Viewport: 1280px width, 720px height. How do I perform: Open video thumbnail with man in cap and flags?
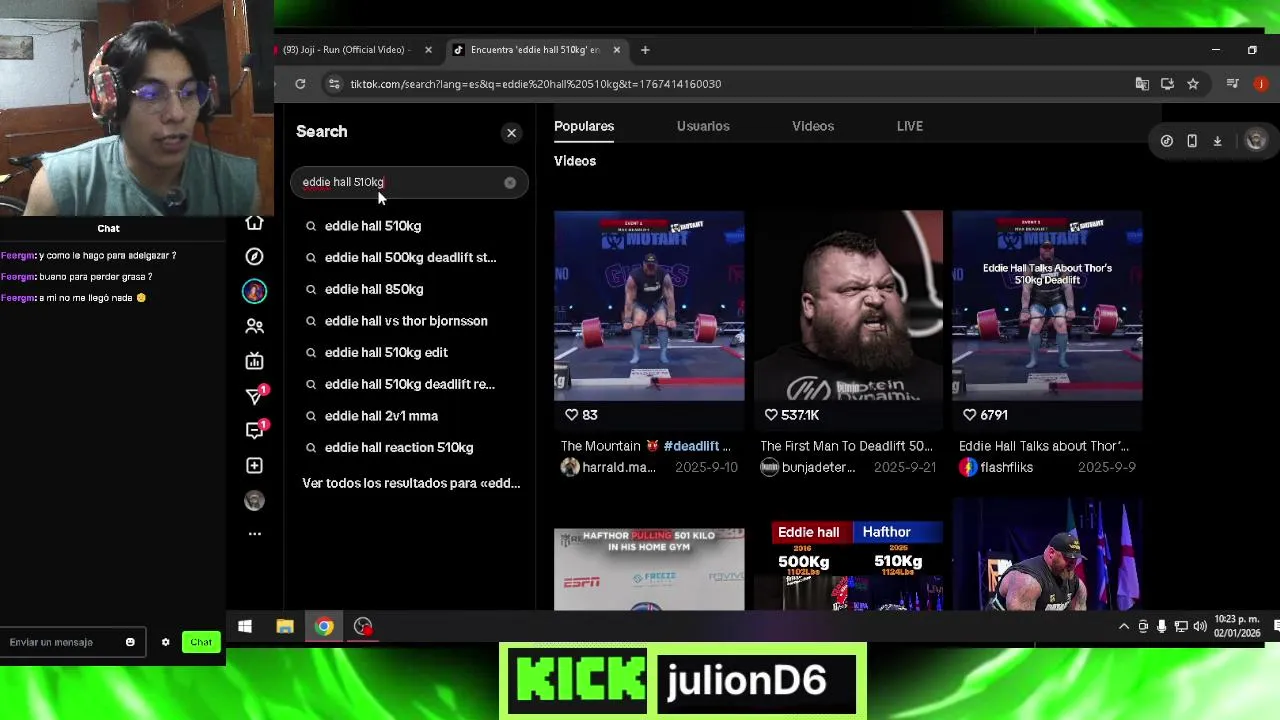(1047, 554)
